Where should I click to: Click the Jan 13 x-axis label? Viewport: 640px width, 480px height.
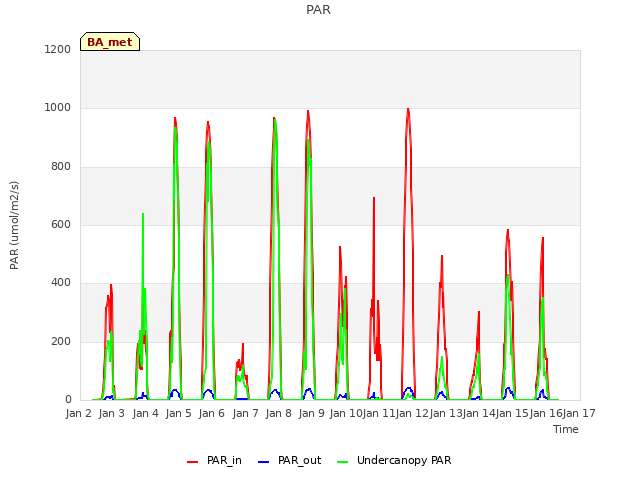446,413
